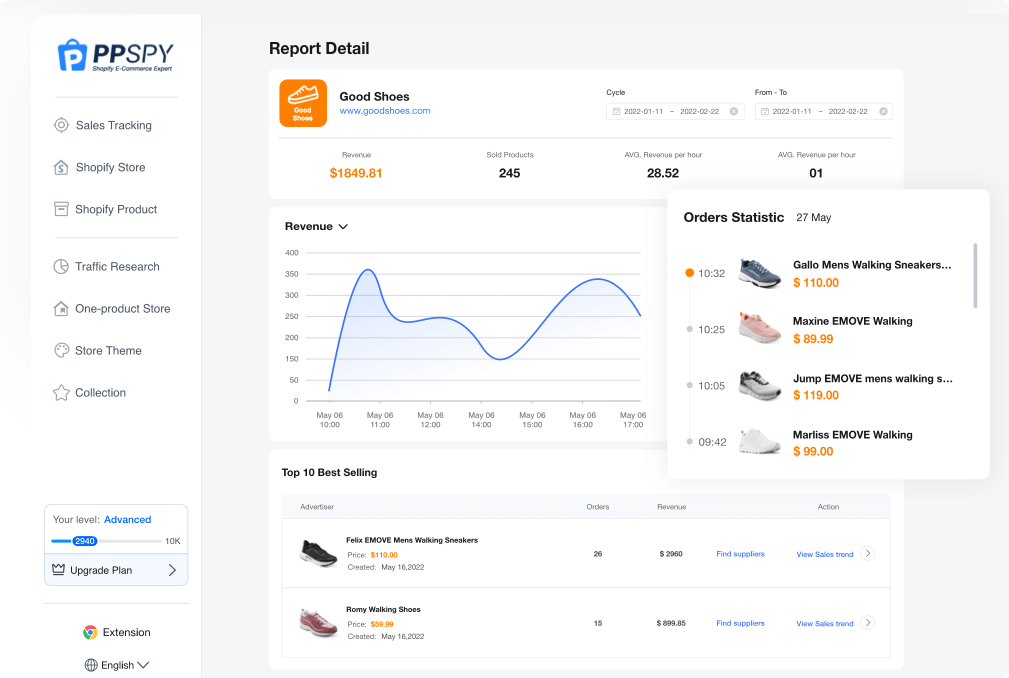Click the Shopify Store bag icon

61,167
